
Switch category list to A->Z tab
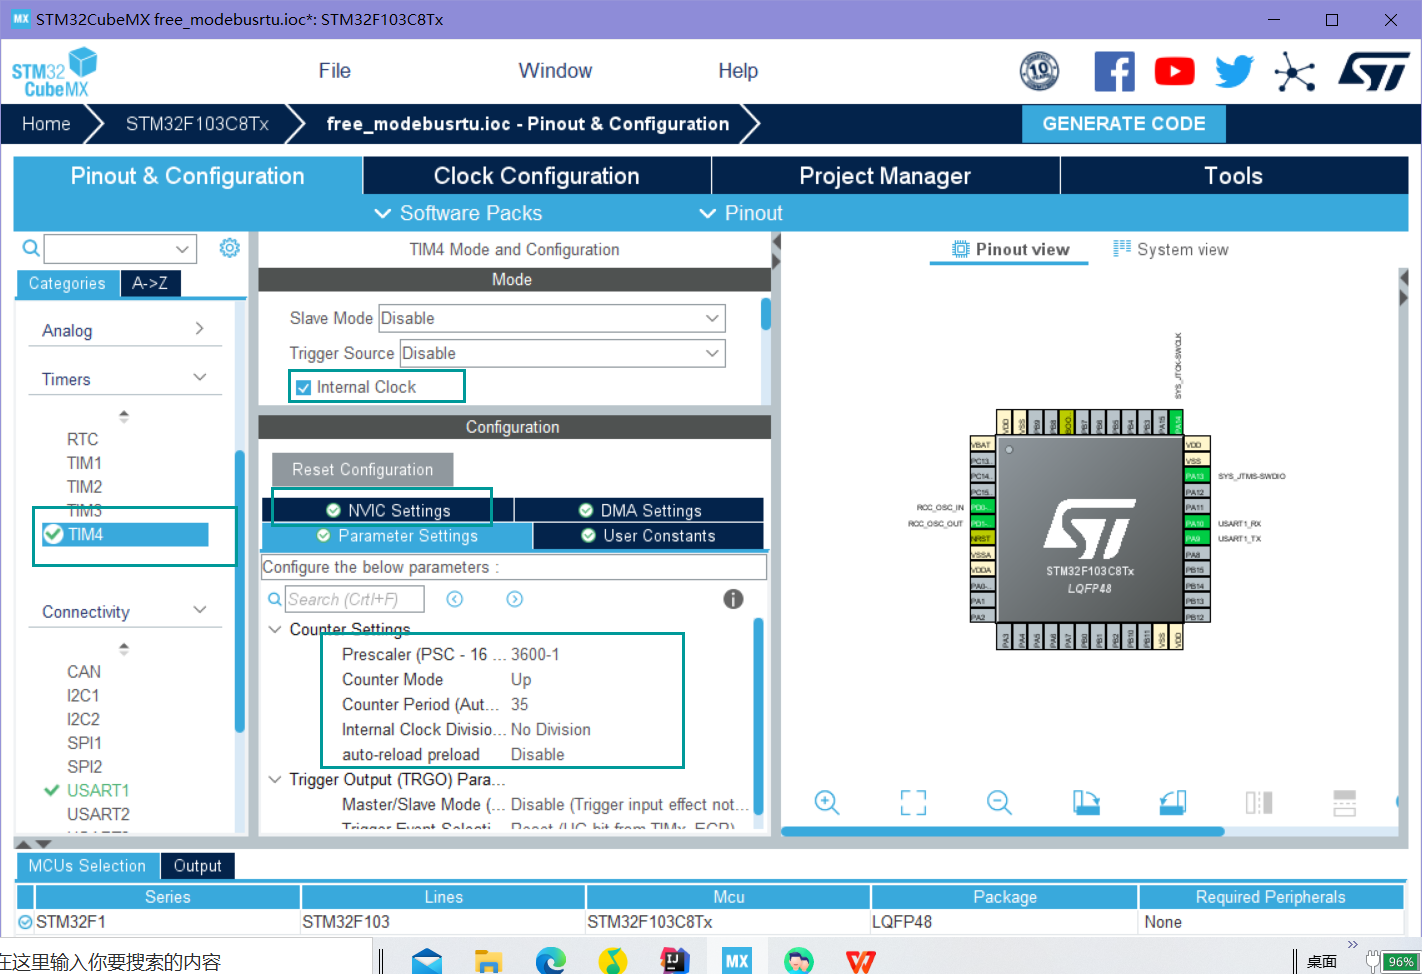150,283
